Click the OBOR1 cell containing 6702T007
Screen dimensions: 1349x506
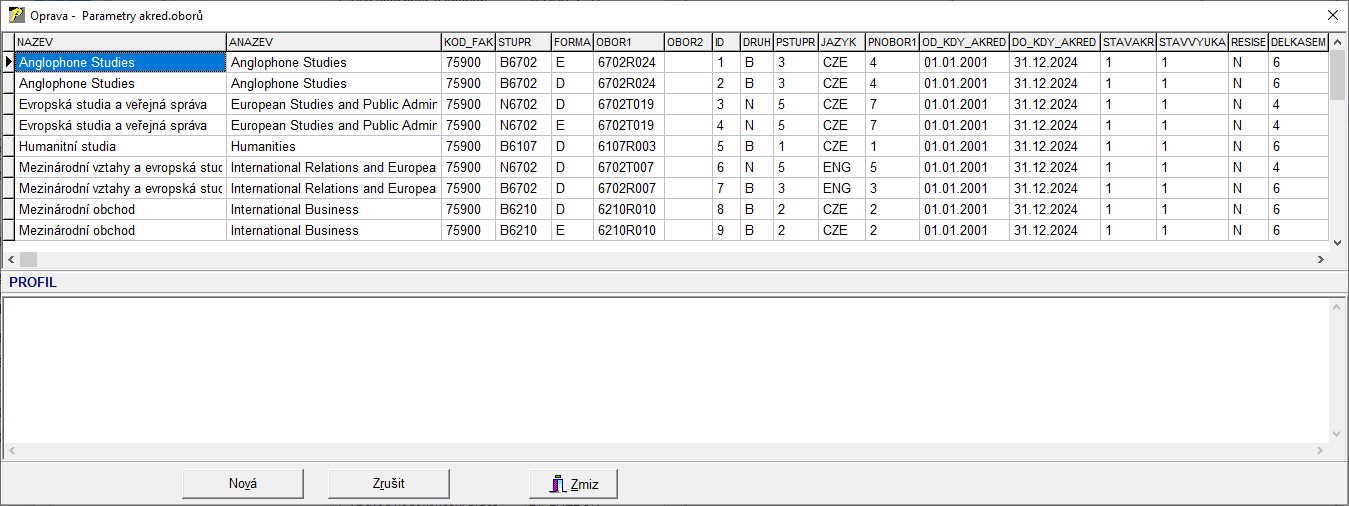627,167
